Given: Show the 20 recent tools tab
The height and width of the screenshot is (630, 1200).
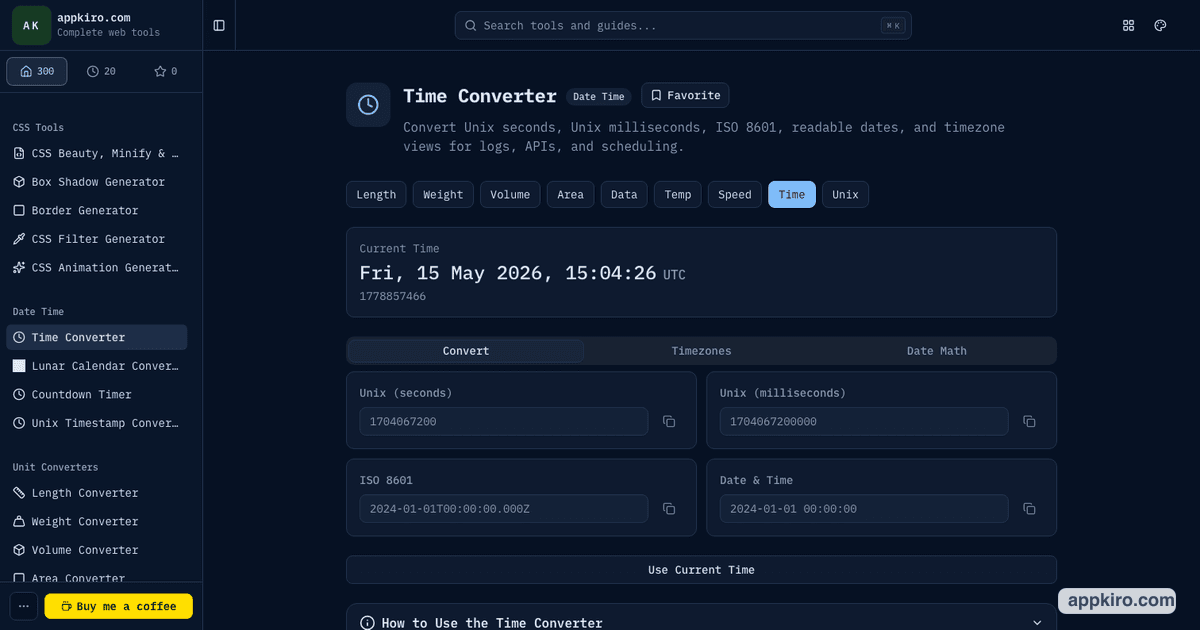Looking at the screenshot, I should click(101, 71).
